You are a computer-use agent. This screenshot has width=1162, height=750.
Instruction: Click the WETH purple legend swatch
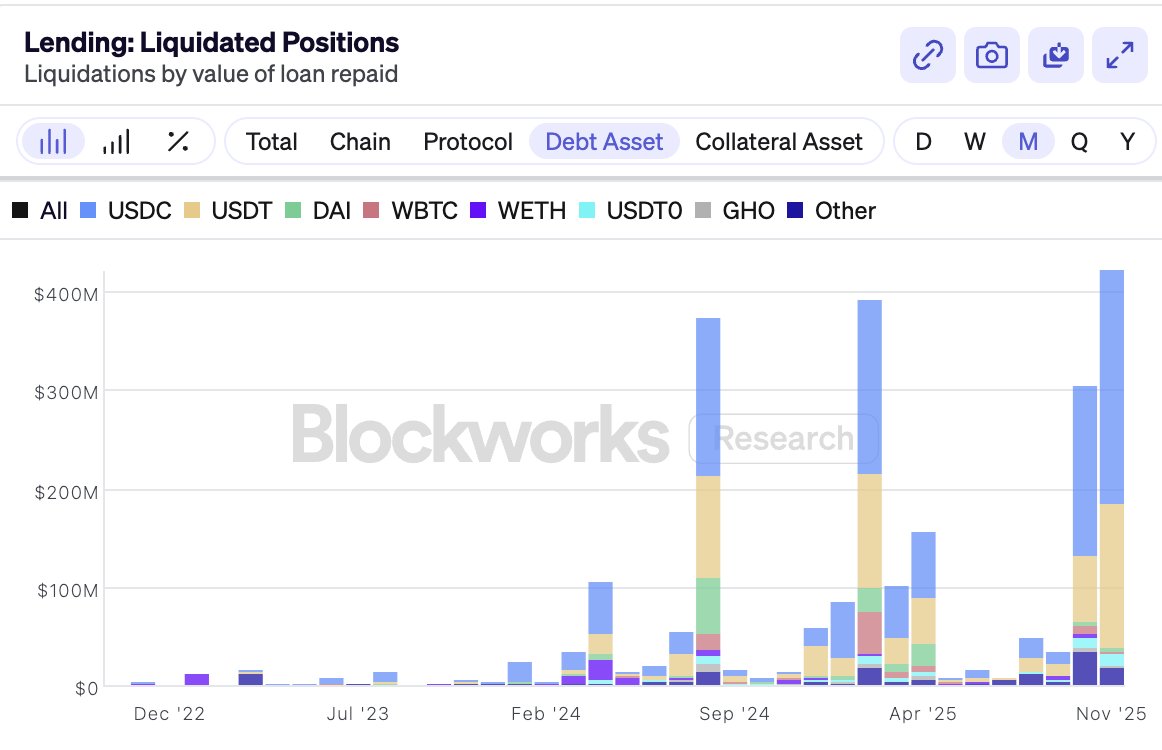point(479,211)
